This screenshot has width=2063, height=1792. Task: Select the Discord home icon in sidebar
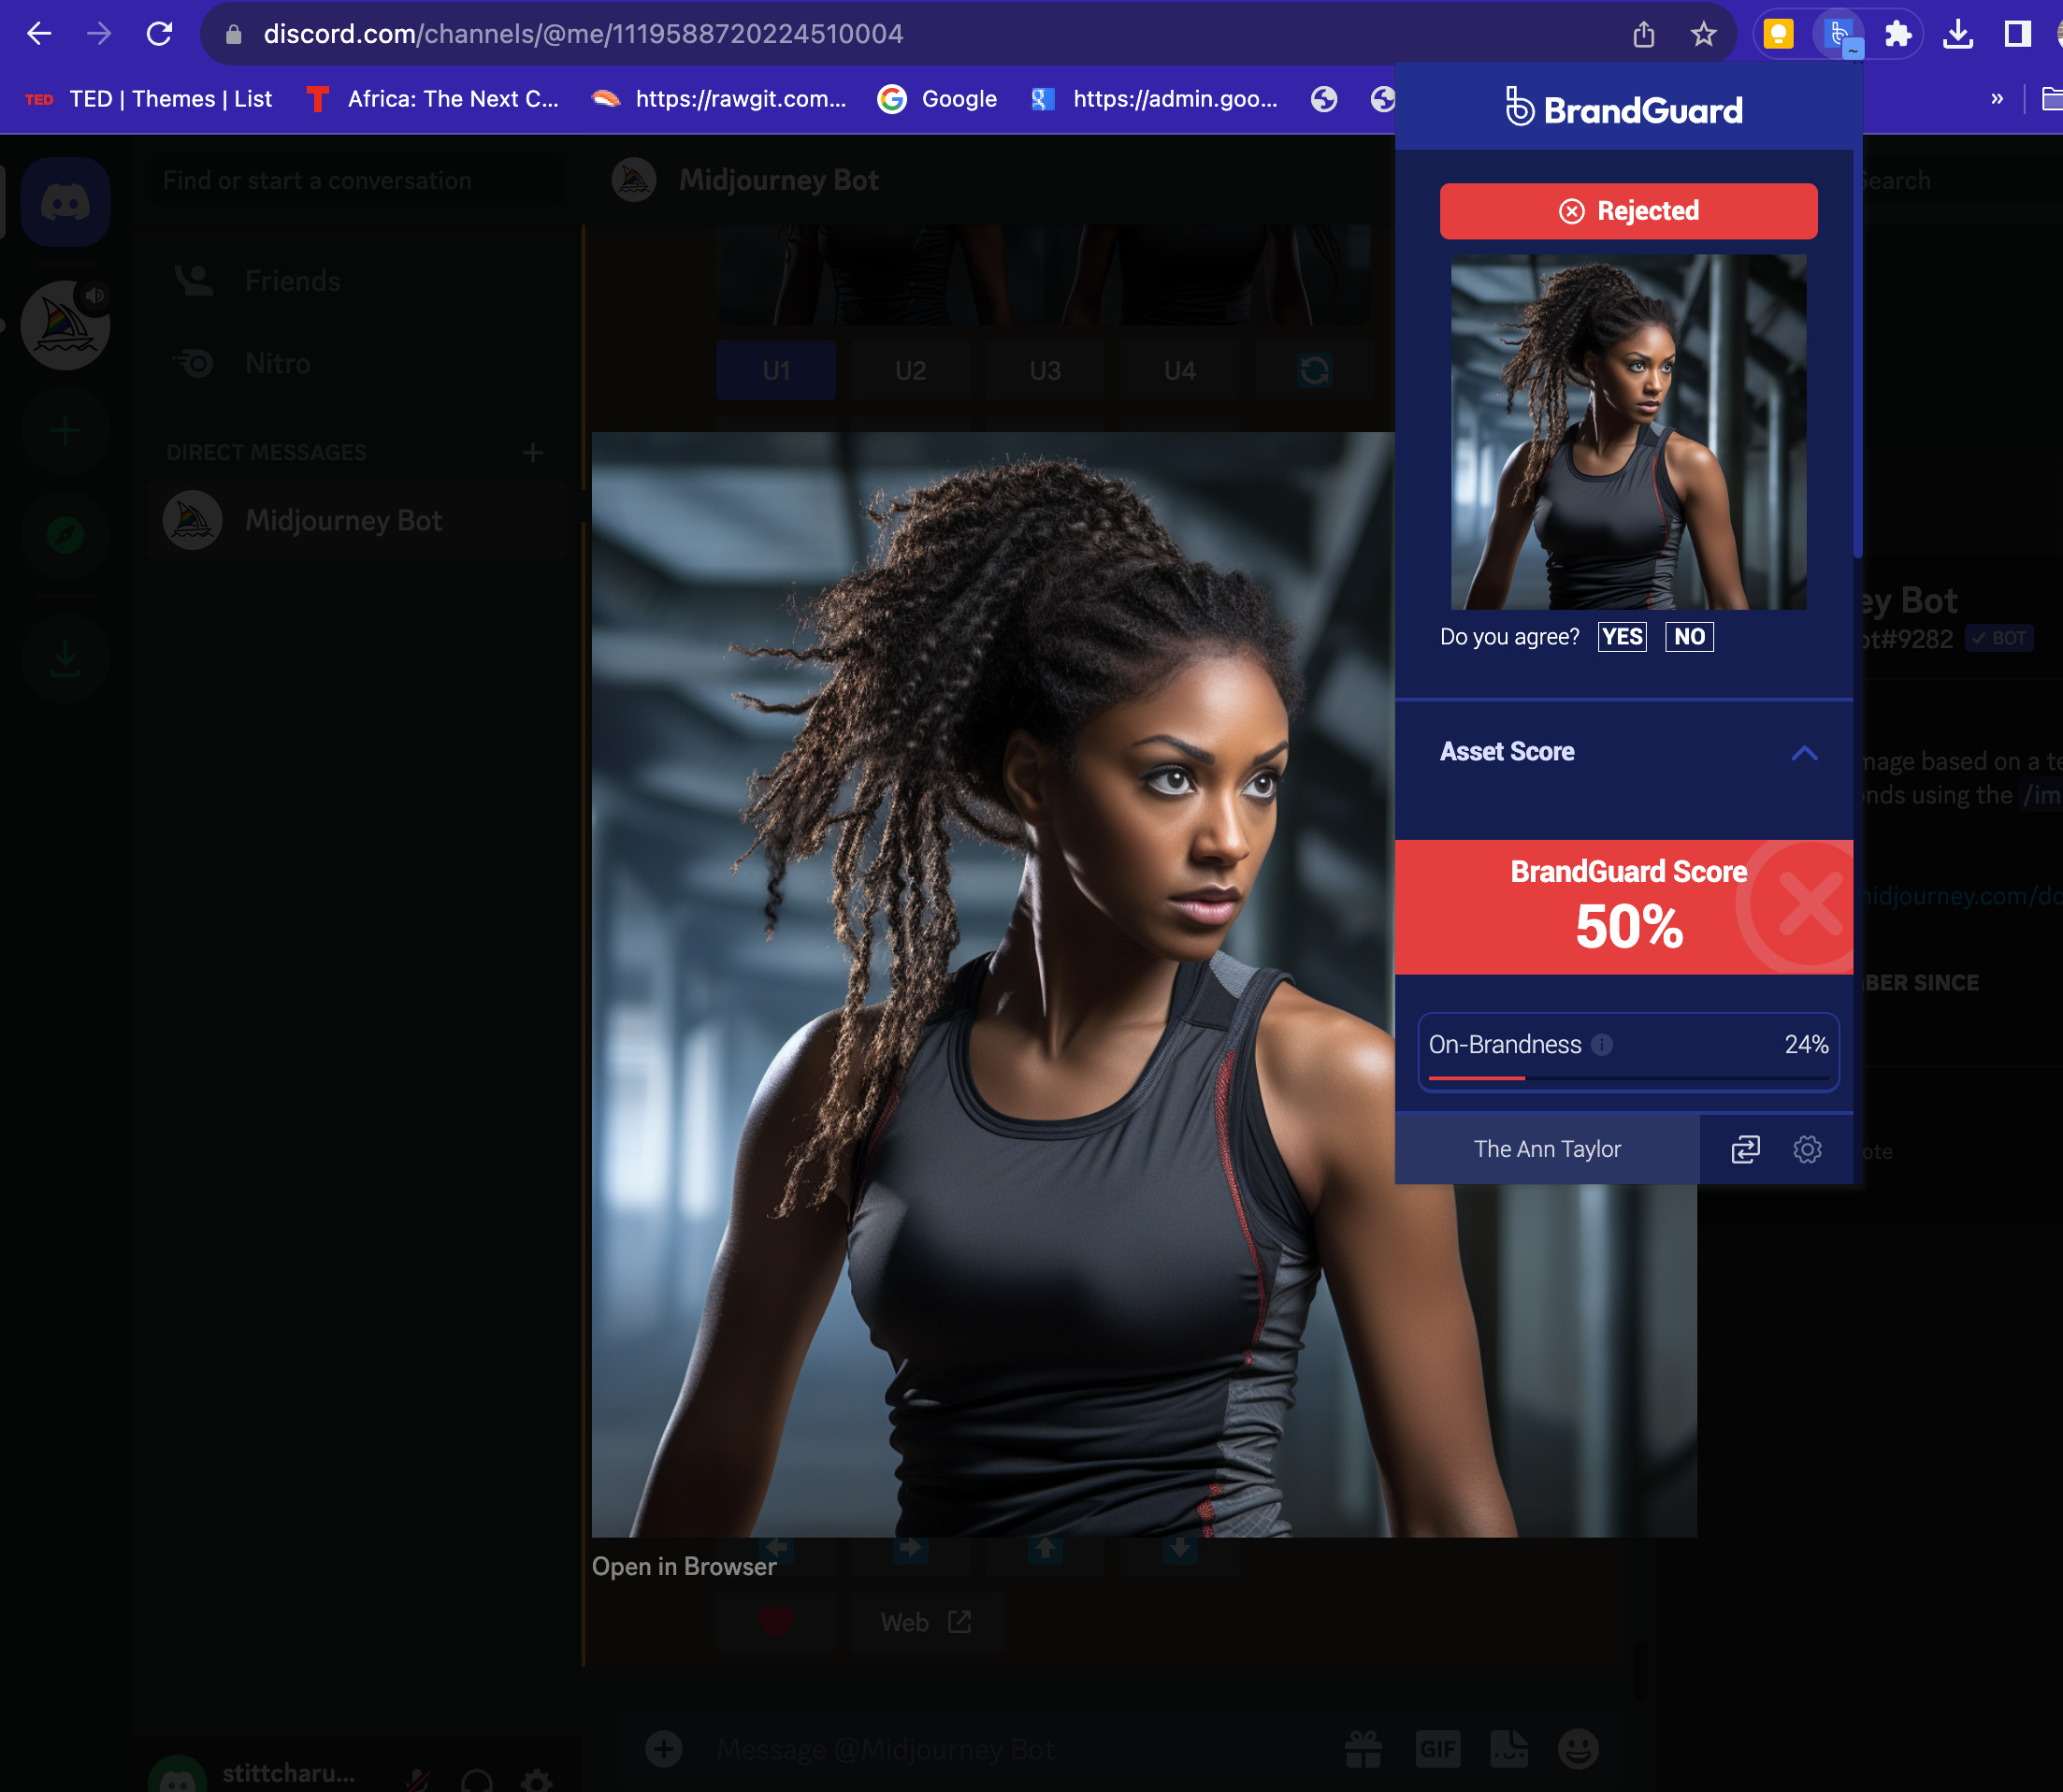pos(65,202)
